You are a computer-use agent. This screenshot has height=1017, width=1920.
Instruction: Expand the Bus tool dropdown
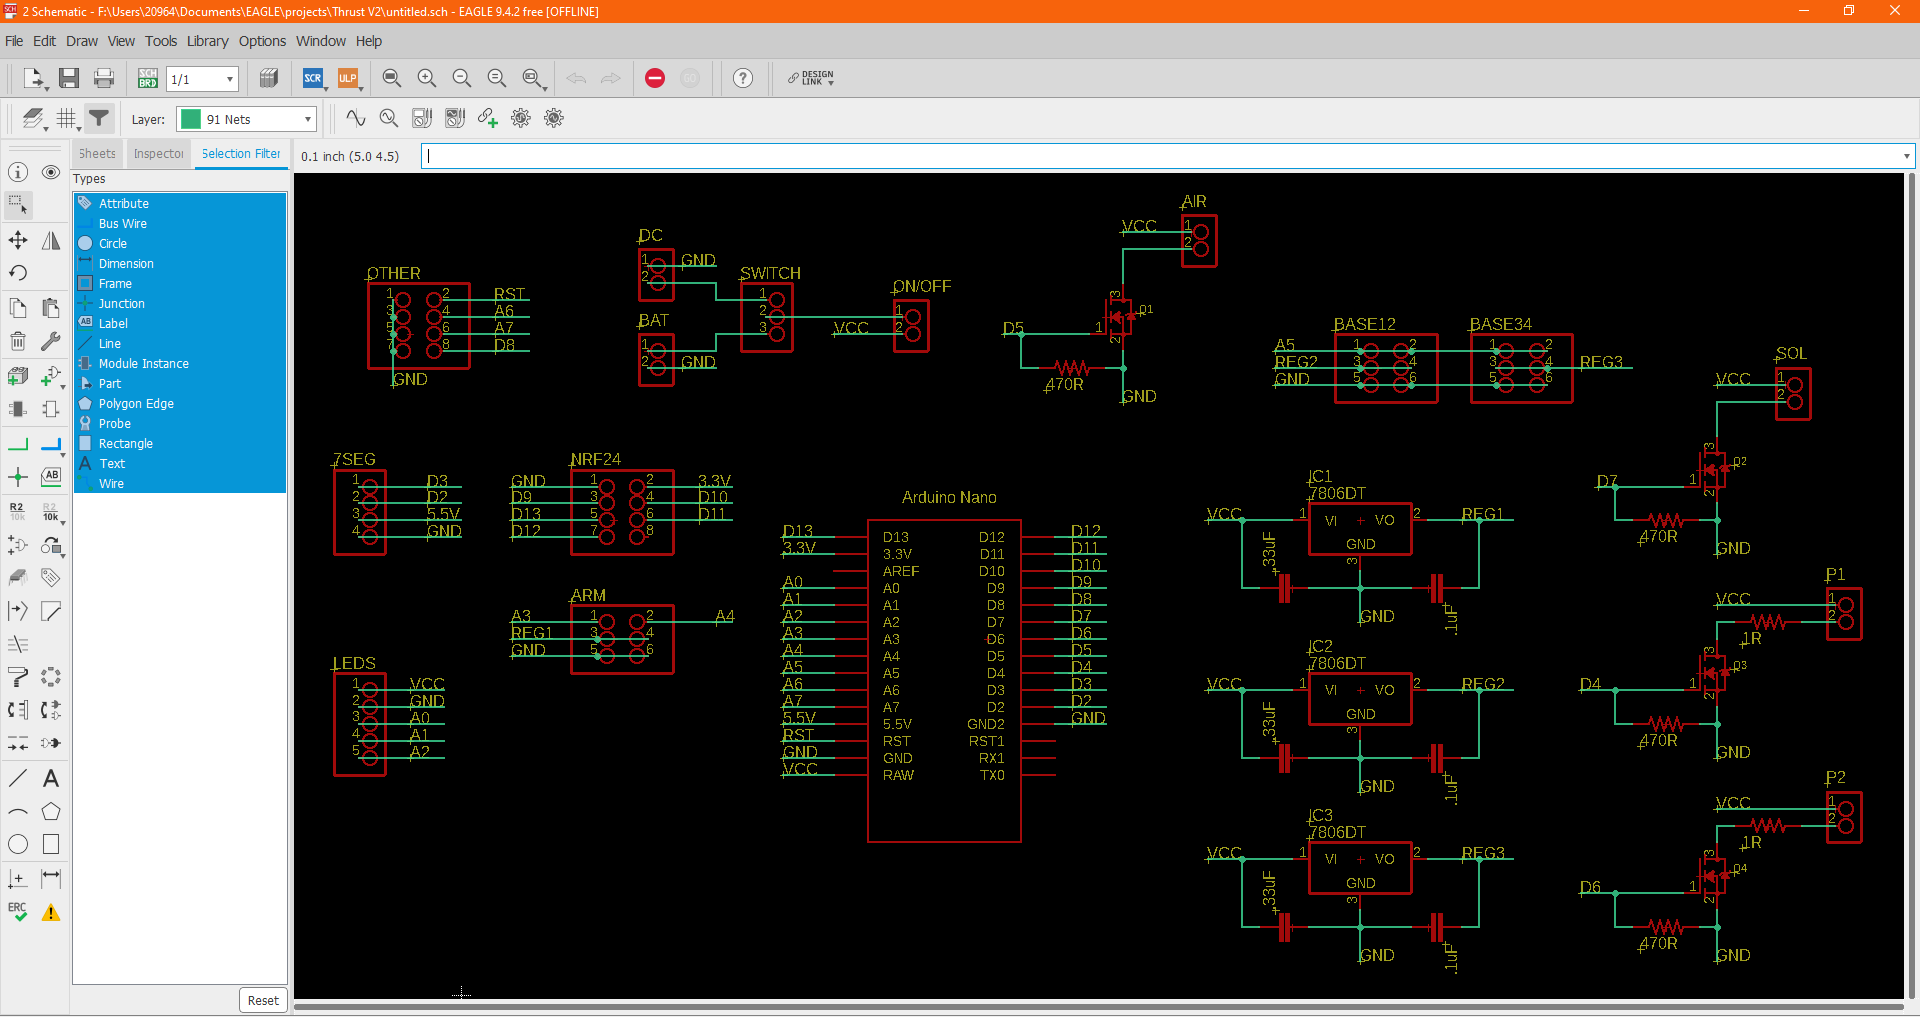coord(62,454)
